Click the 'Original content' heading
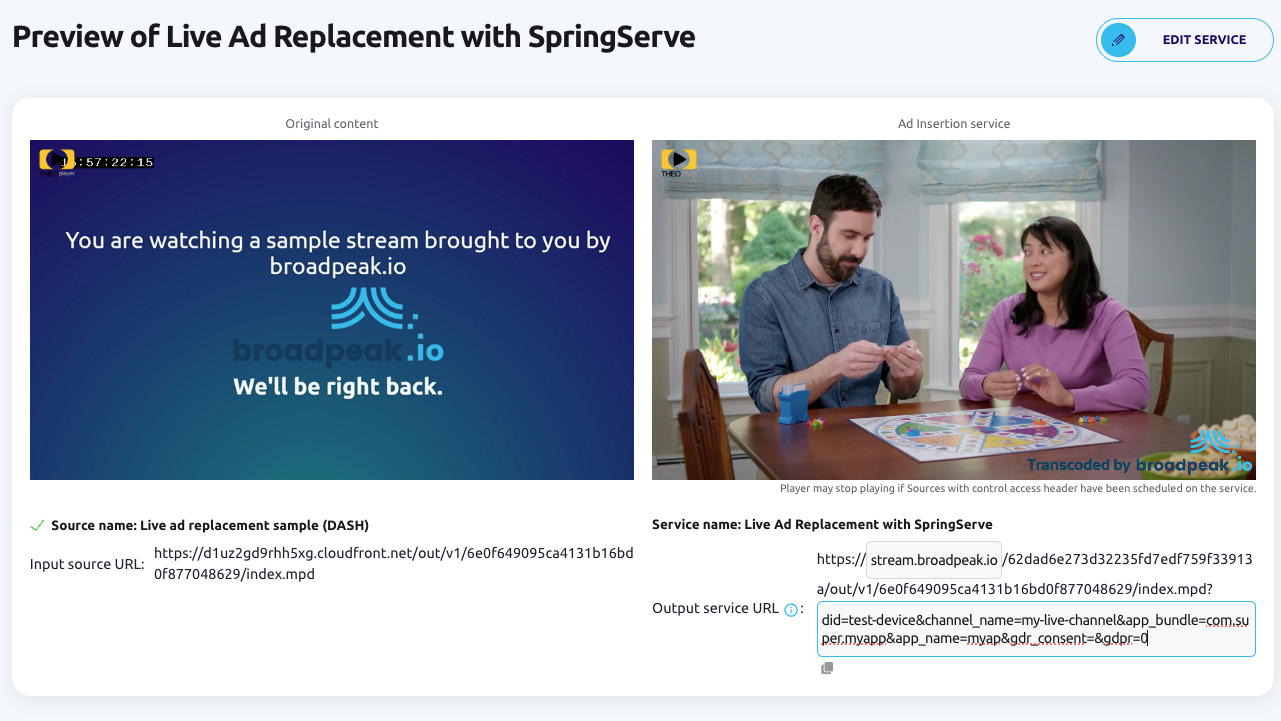The height and width of the screenshot is (721, 1281). [x=332, y=124]
